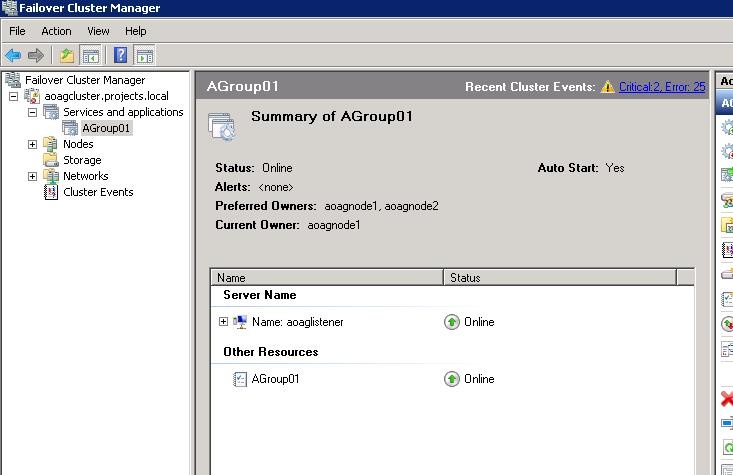
Task: Open Help via the blue question mark icon
Action: (120, 56)
